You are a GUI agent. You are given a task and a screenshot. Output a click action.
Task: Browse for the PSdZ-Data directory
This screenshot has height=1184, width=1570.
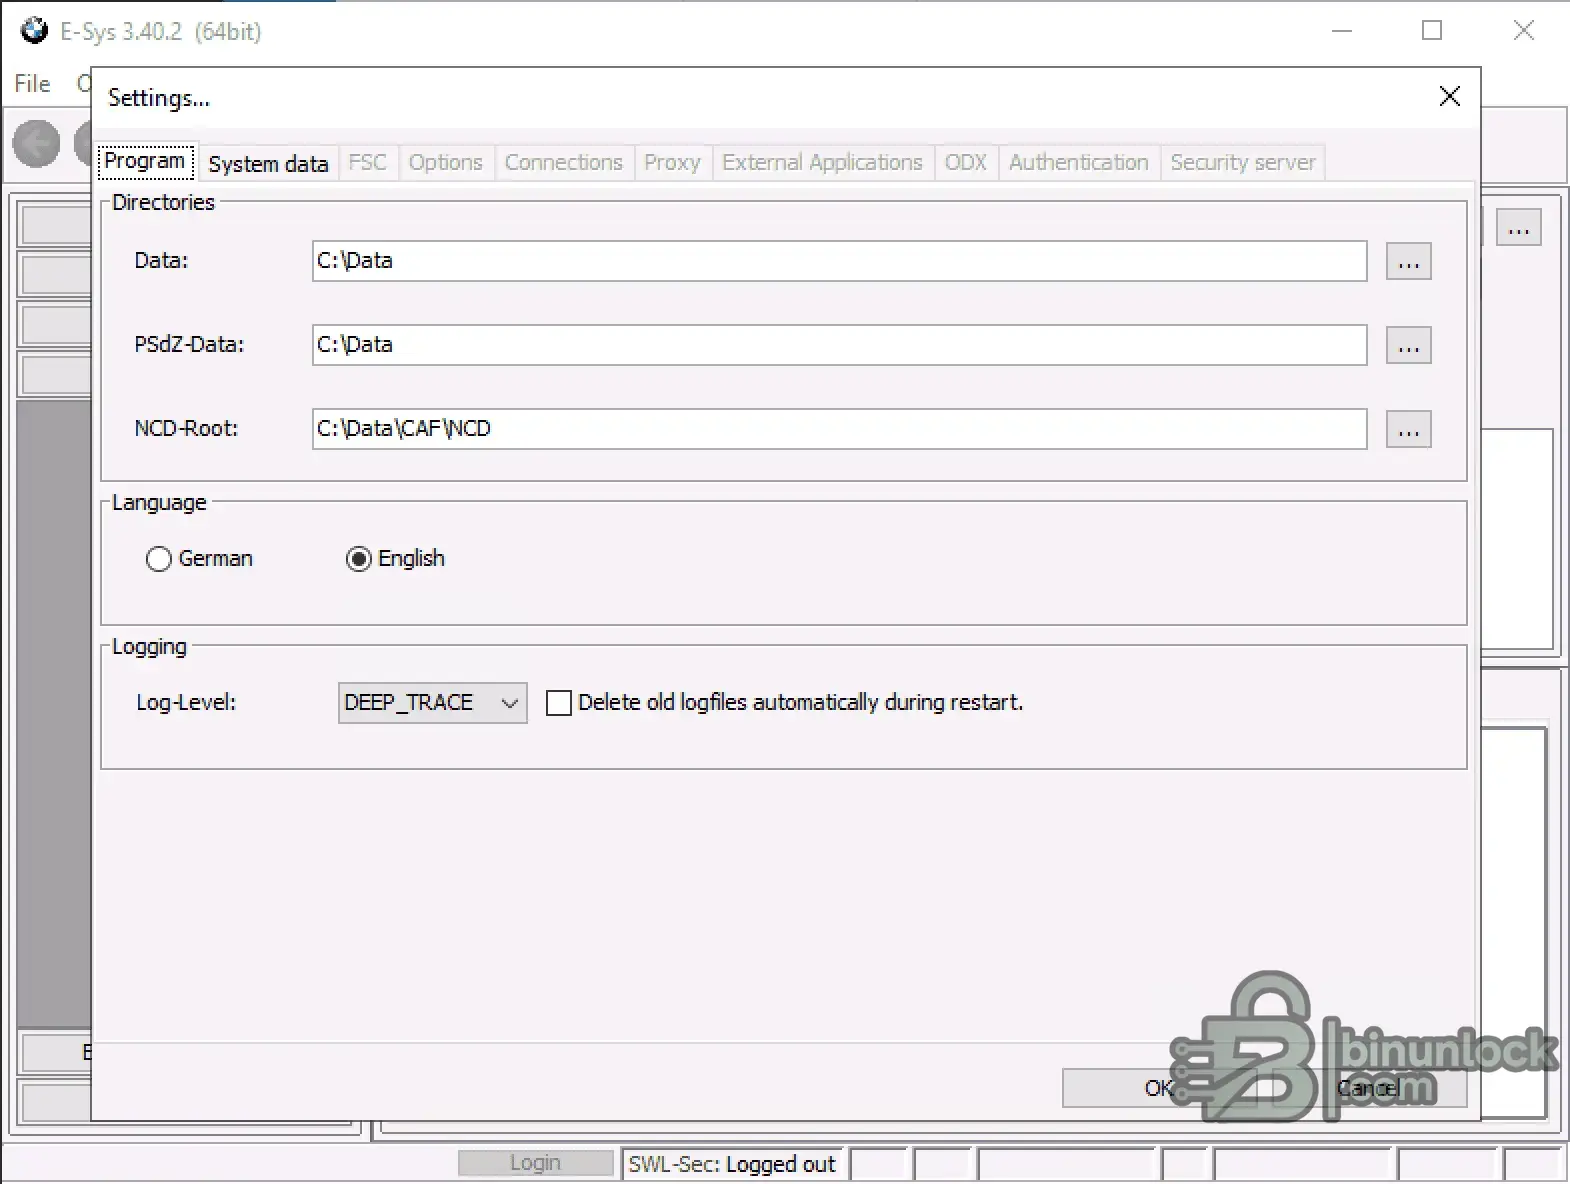tap(1409, 346)
